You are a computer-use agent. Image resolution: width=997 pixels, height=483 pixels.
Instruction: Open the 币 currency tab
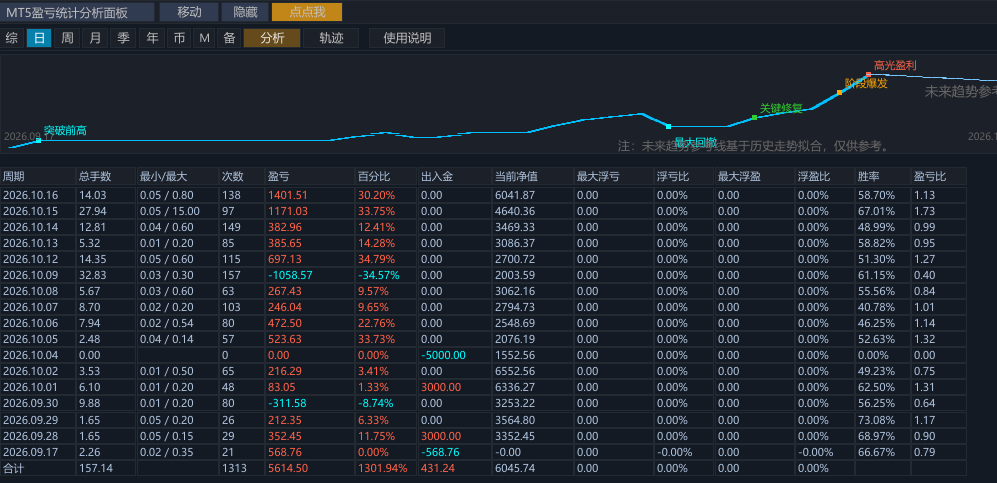point(179,38)
